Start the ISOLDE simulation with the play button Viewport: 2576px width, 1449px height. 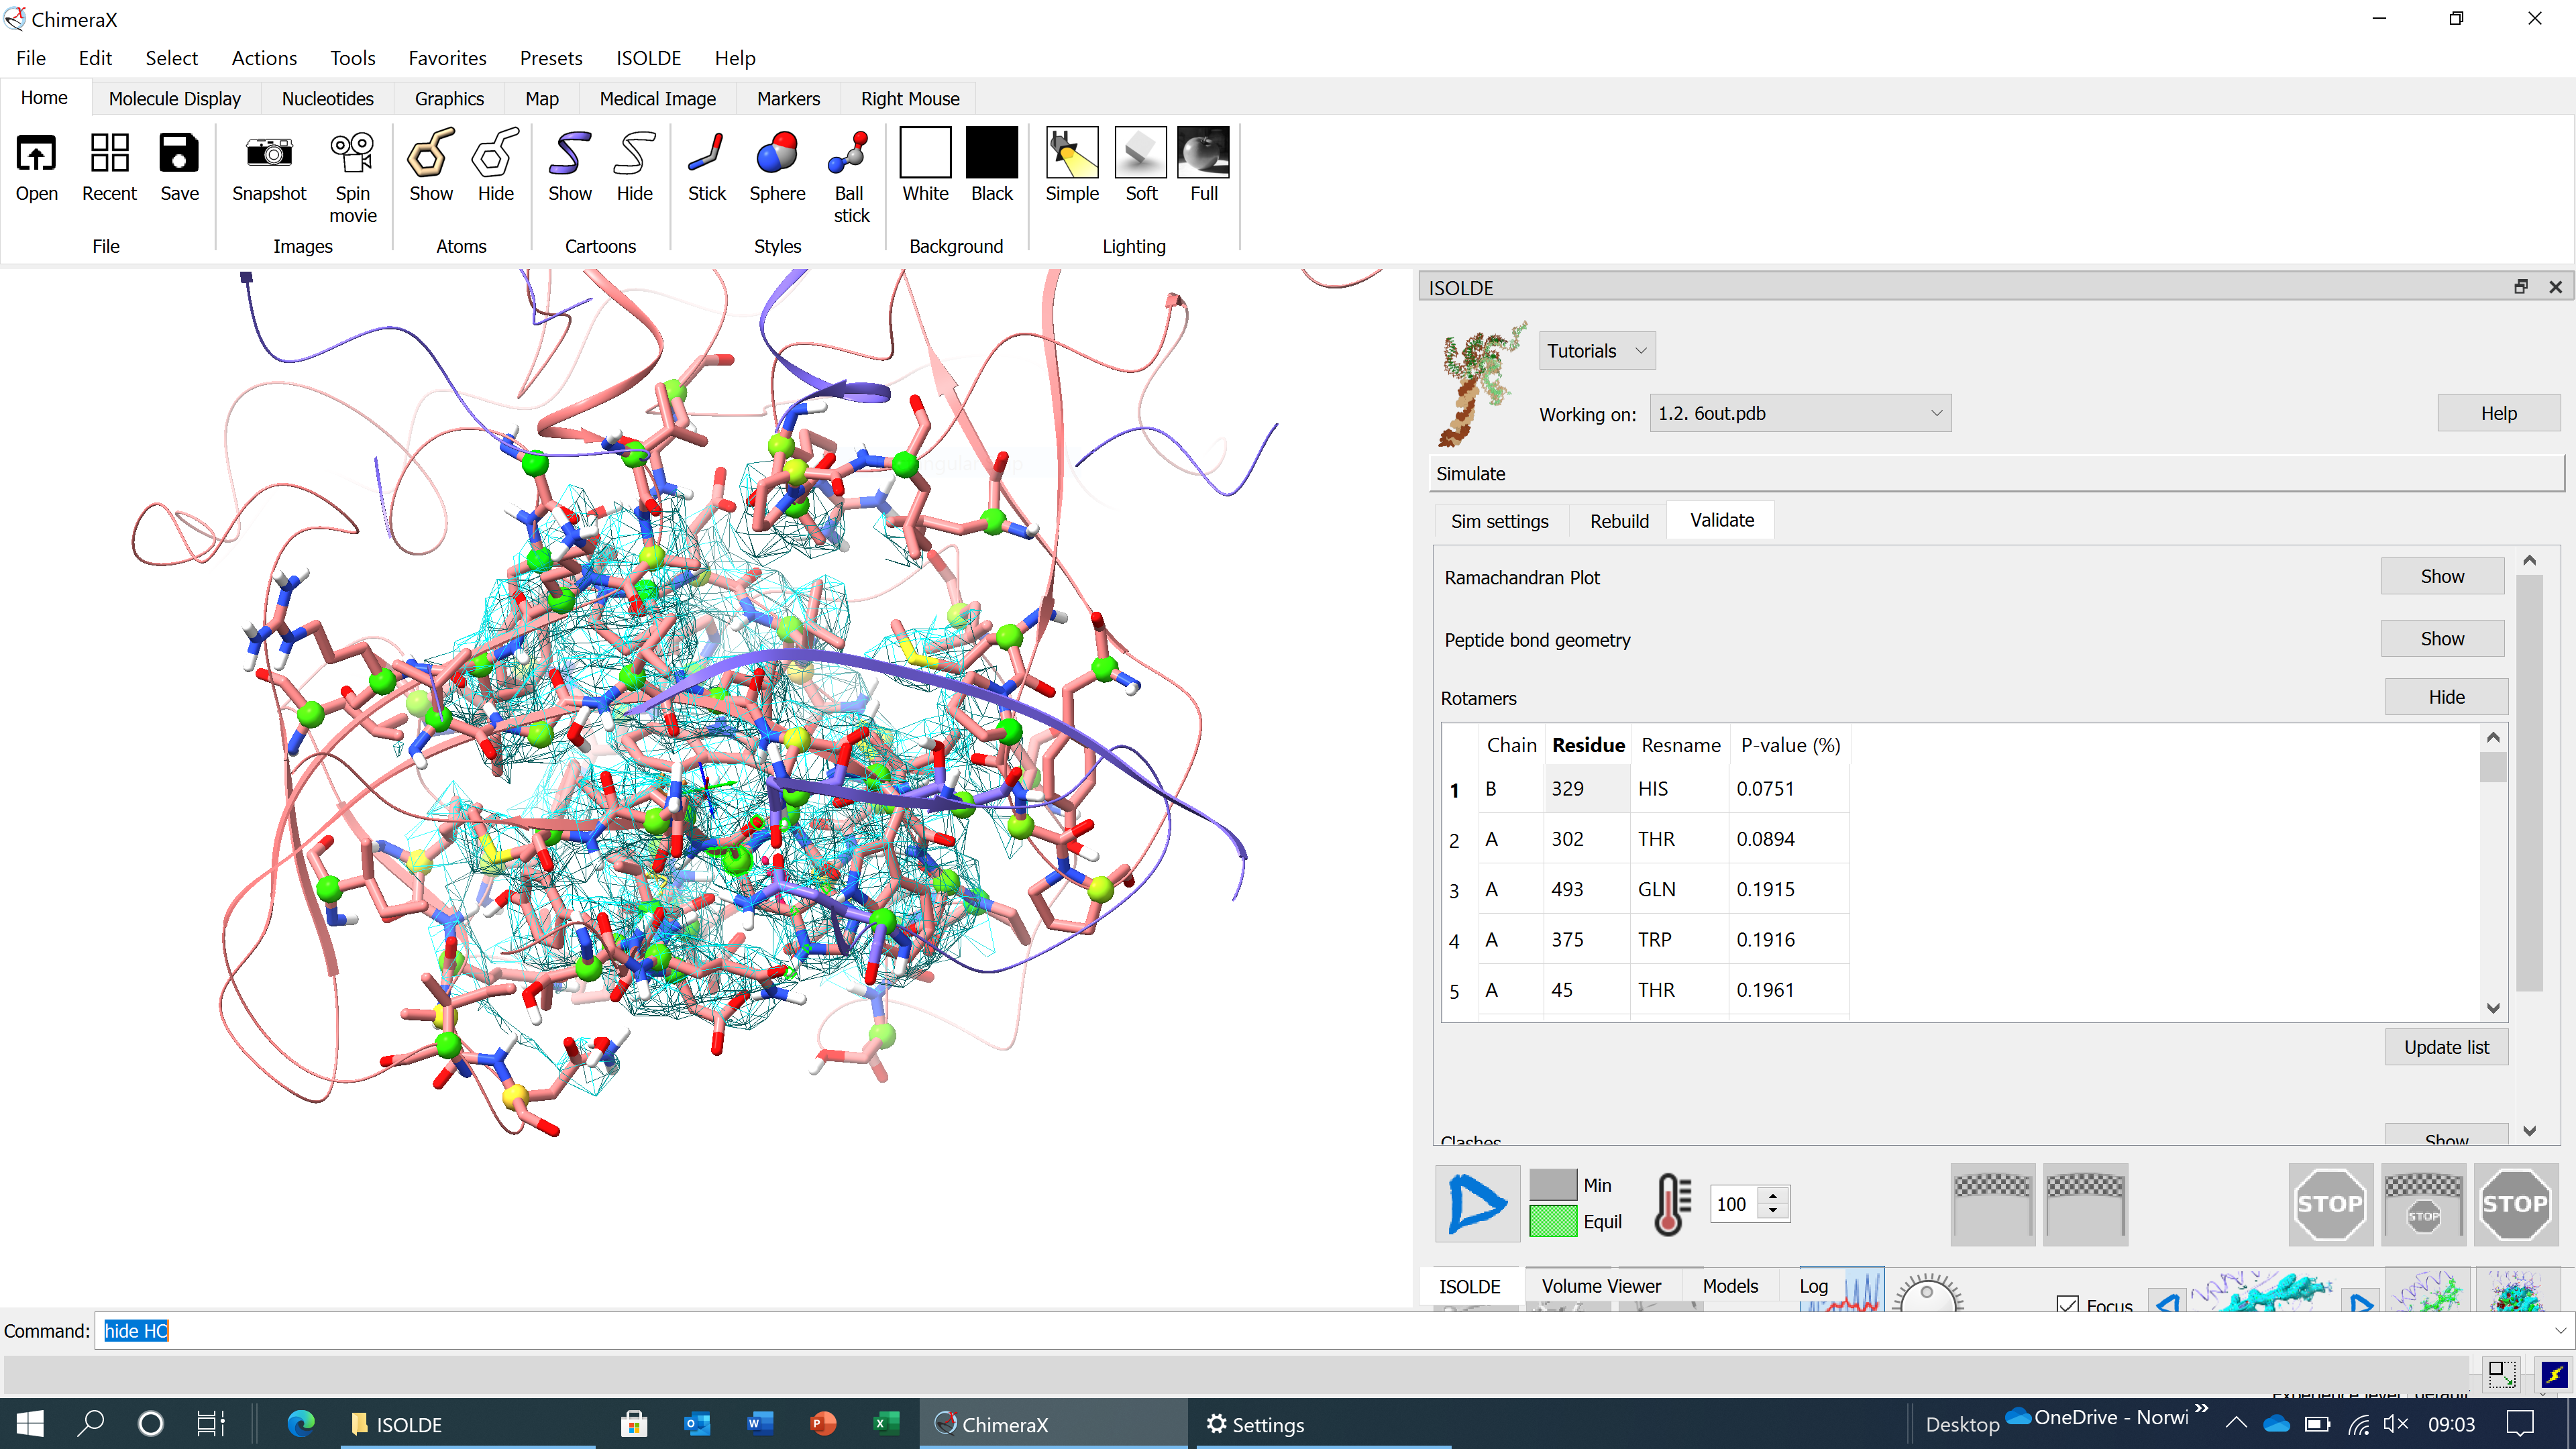[x=1477, y=1203]
